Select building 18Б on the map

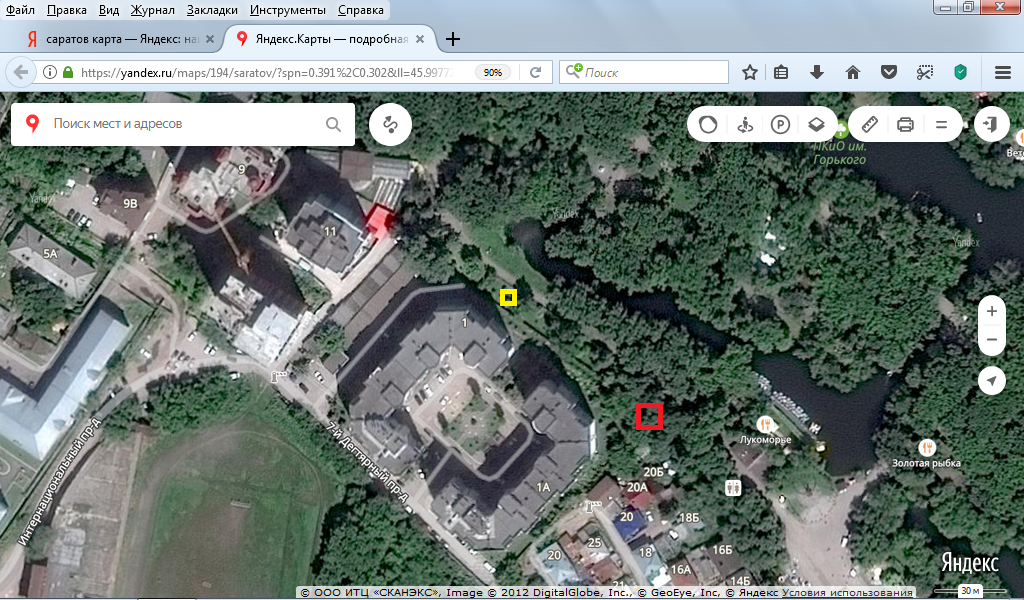(x=689, y=518)
